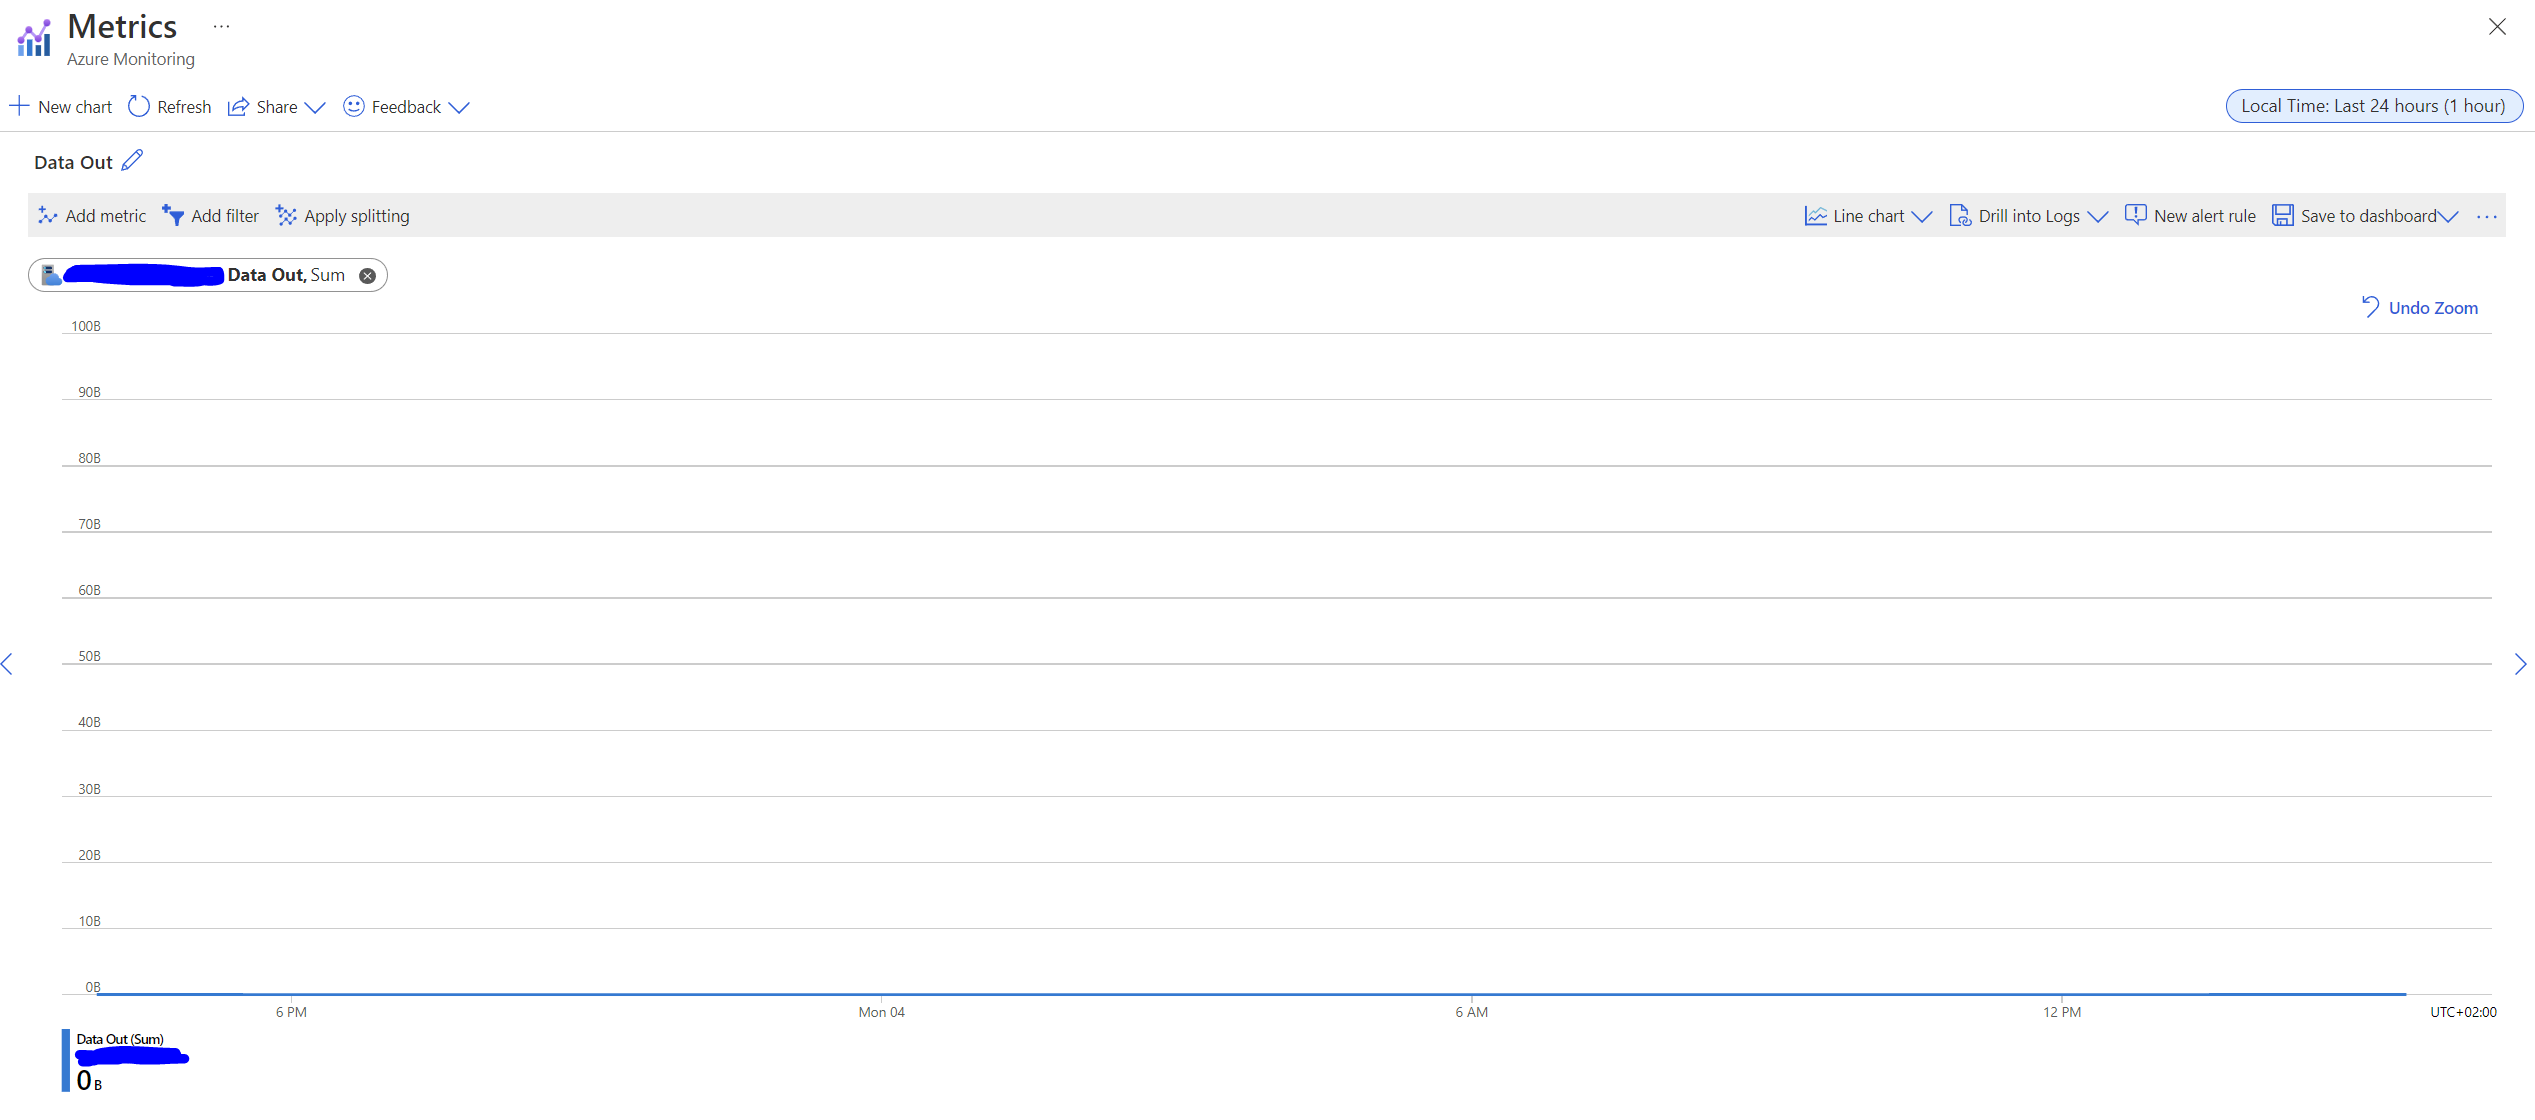This screenshot has height=1120, width=2535.
Task: Open the Local Time Last 24 hours selector
Action: pyautogui.click(x=2374, y=106)
